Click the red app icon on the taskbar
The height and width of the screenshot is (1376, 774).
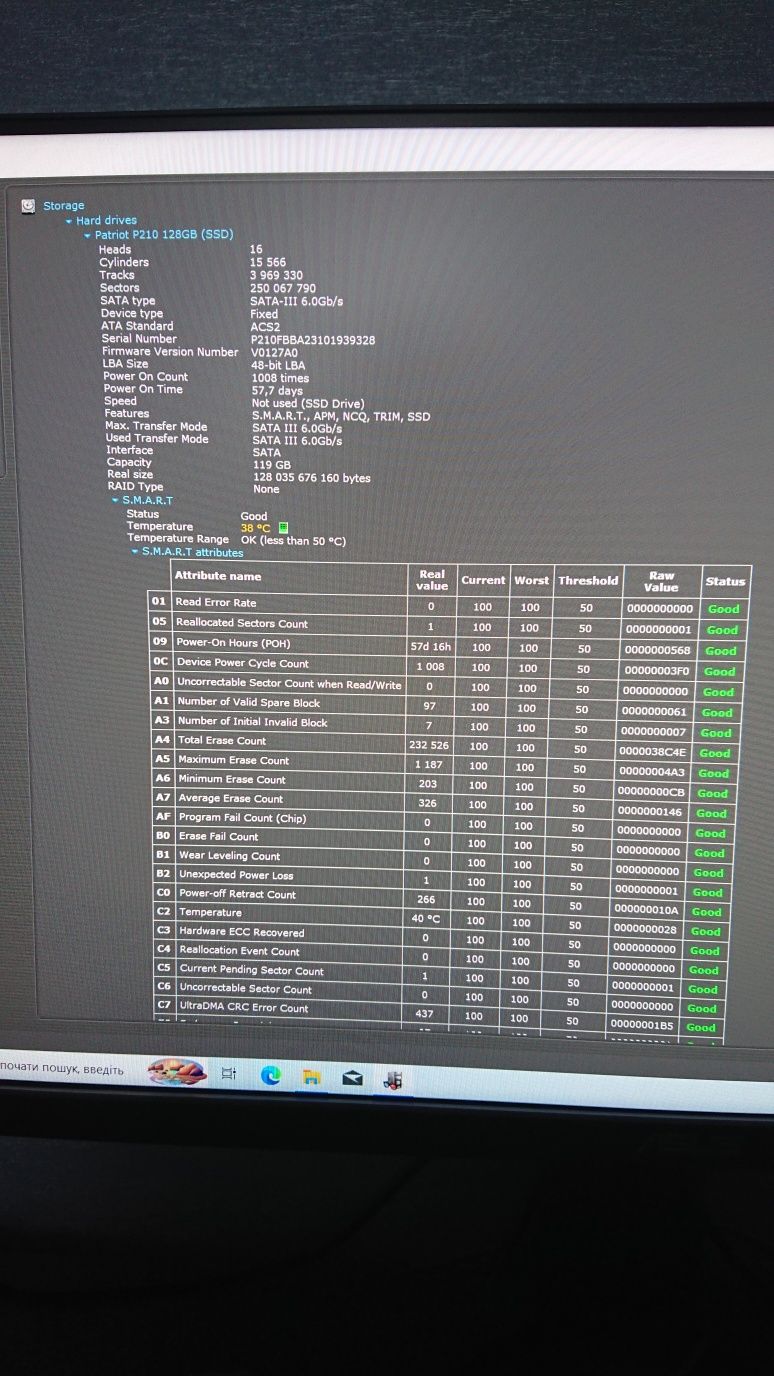(393, 1079)
